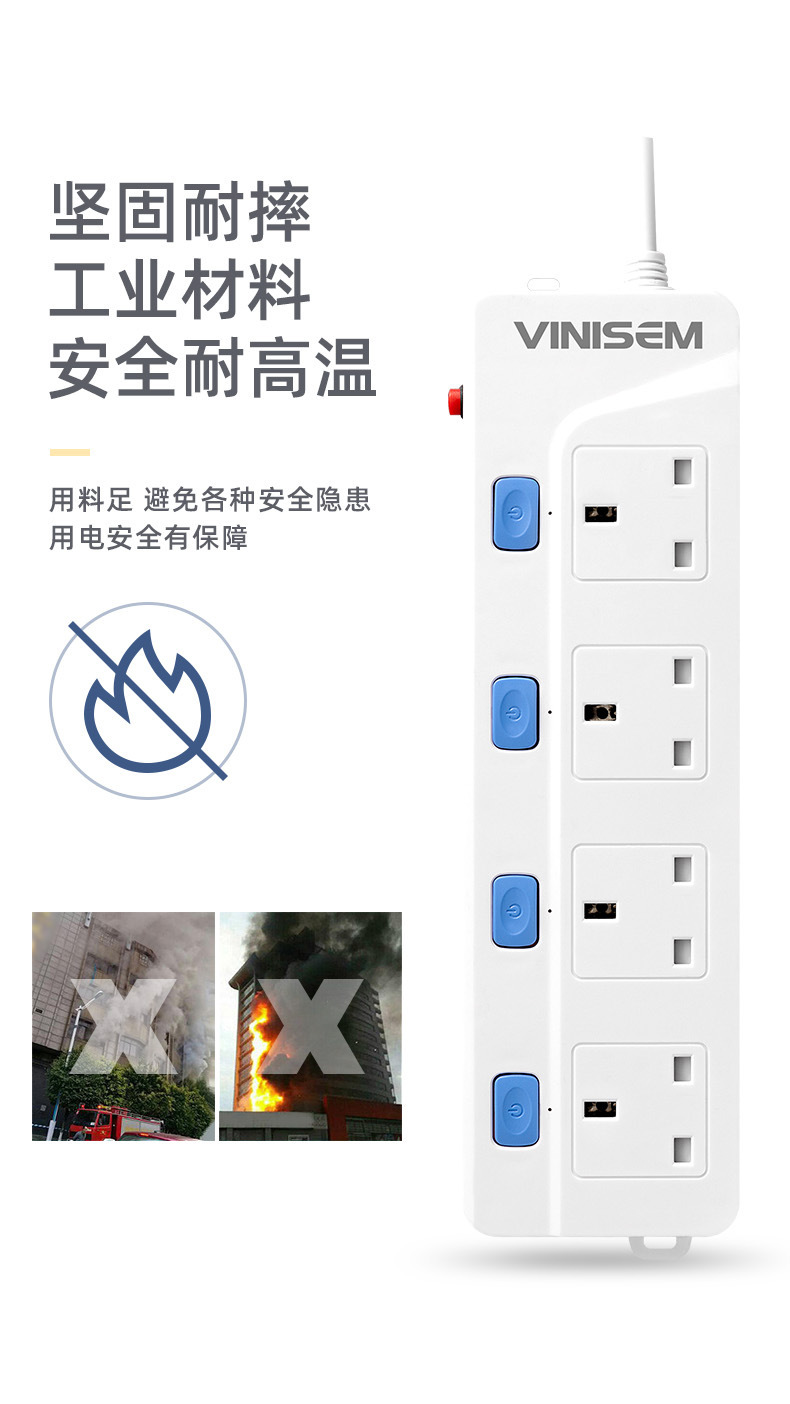Click the 坚固耐摔 headline text
Image resolution: width=790 pixels, height=1404 pixels.
click(180, 212)
